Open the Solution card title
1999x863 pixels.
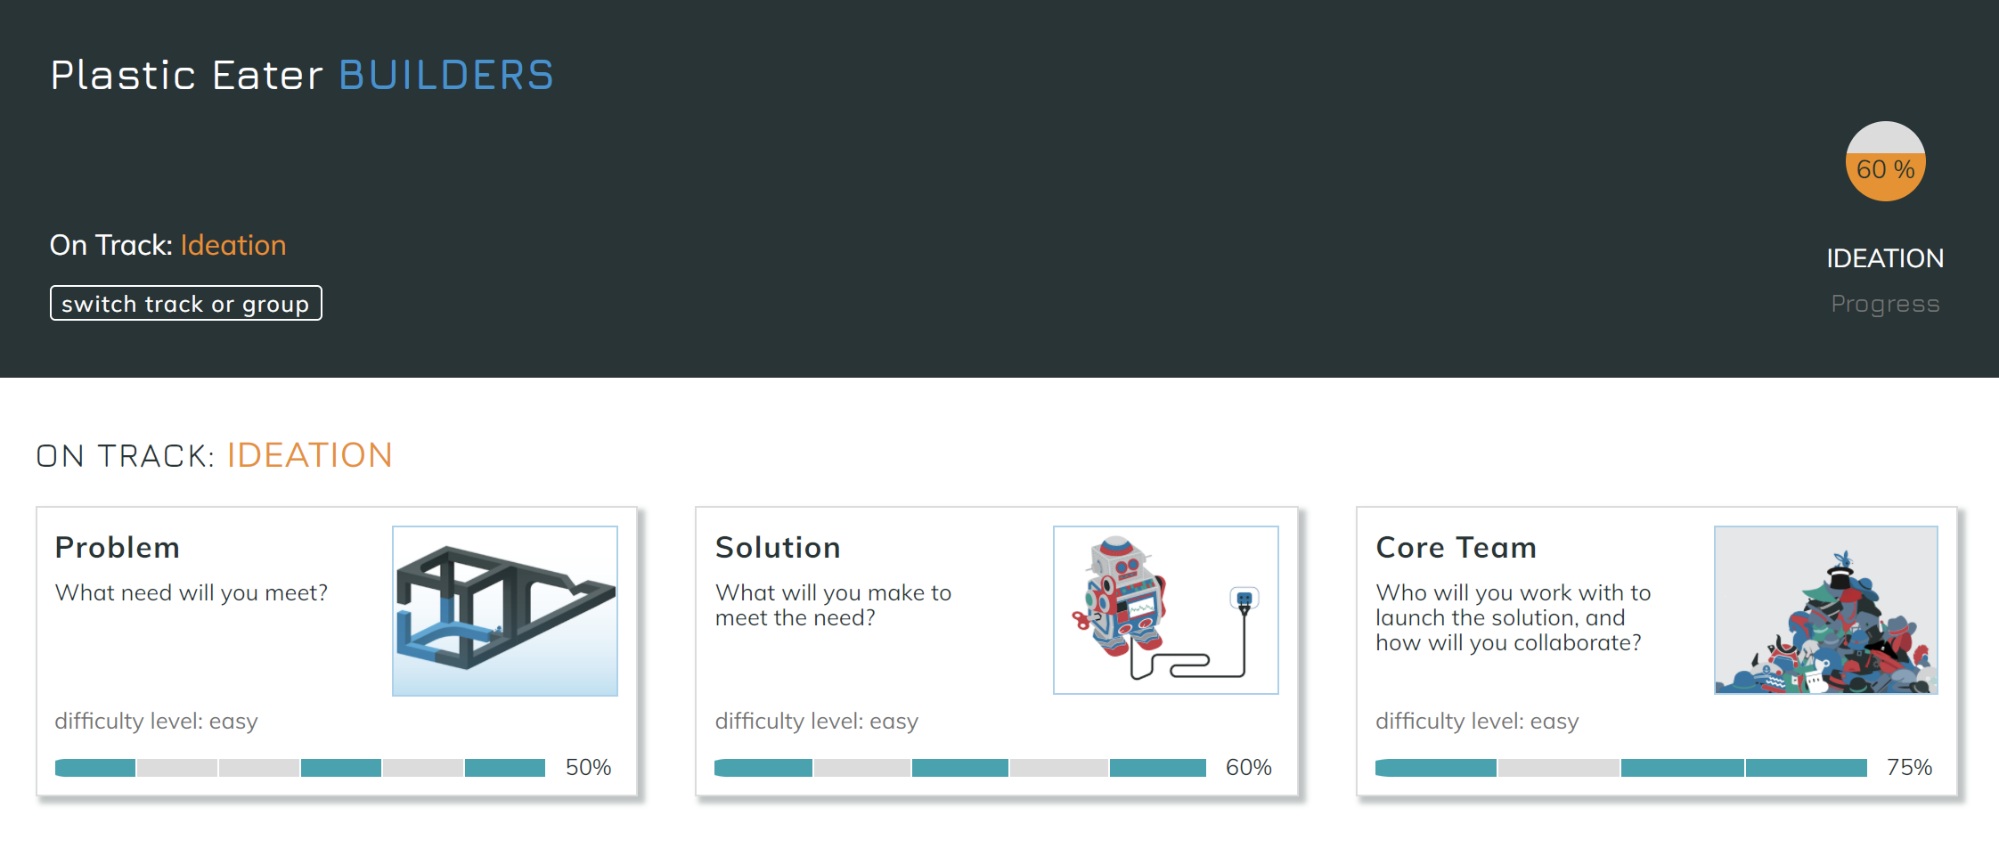pos(778,547)
